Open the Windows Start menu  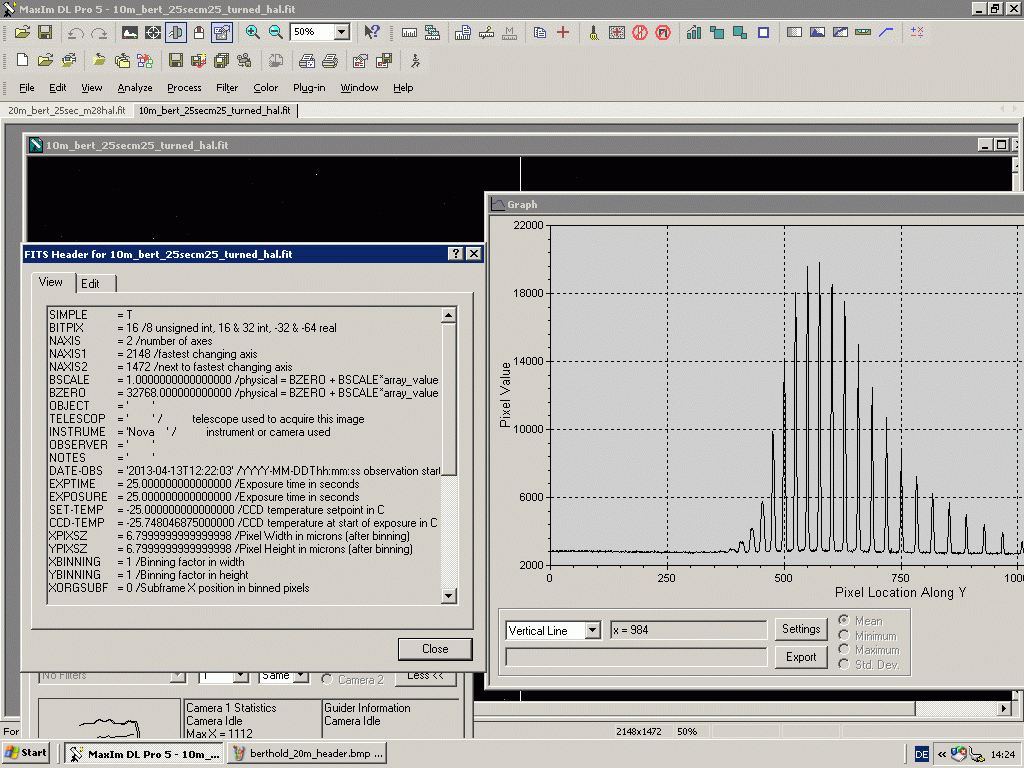(x=27, y=753)
